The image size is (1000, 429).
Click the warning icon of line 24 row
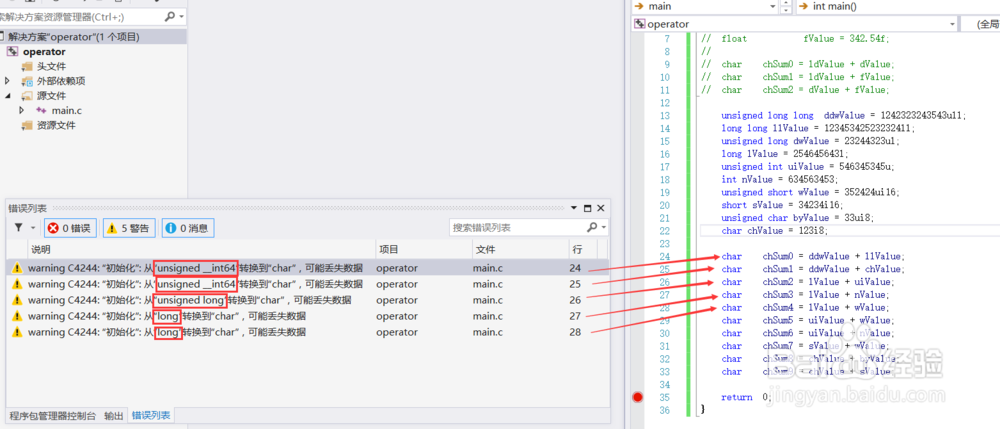pos(17,268)
